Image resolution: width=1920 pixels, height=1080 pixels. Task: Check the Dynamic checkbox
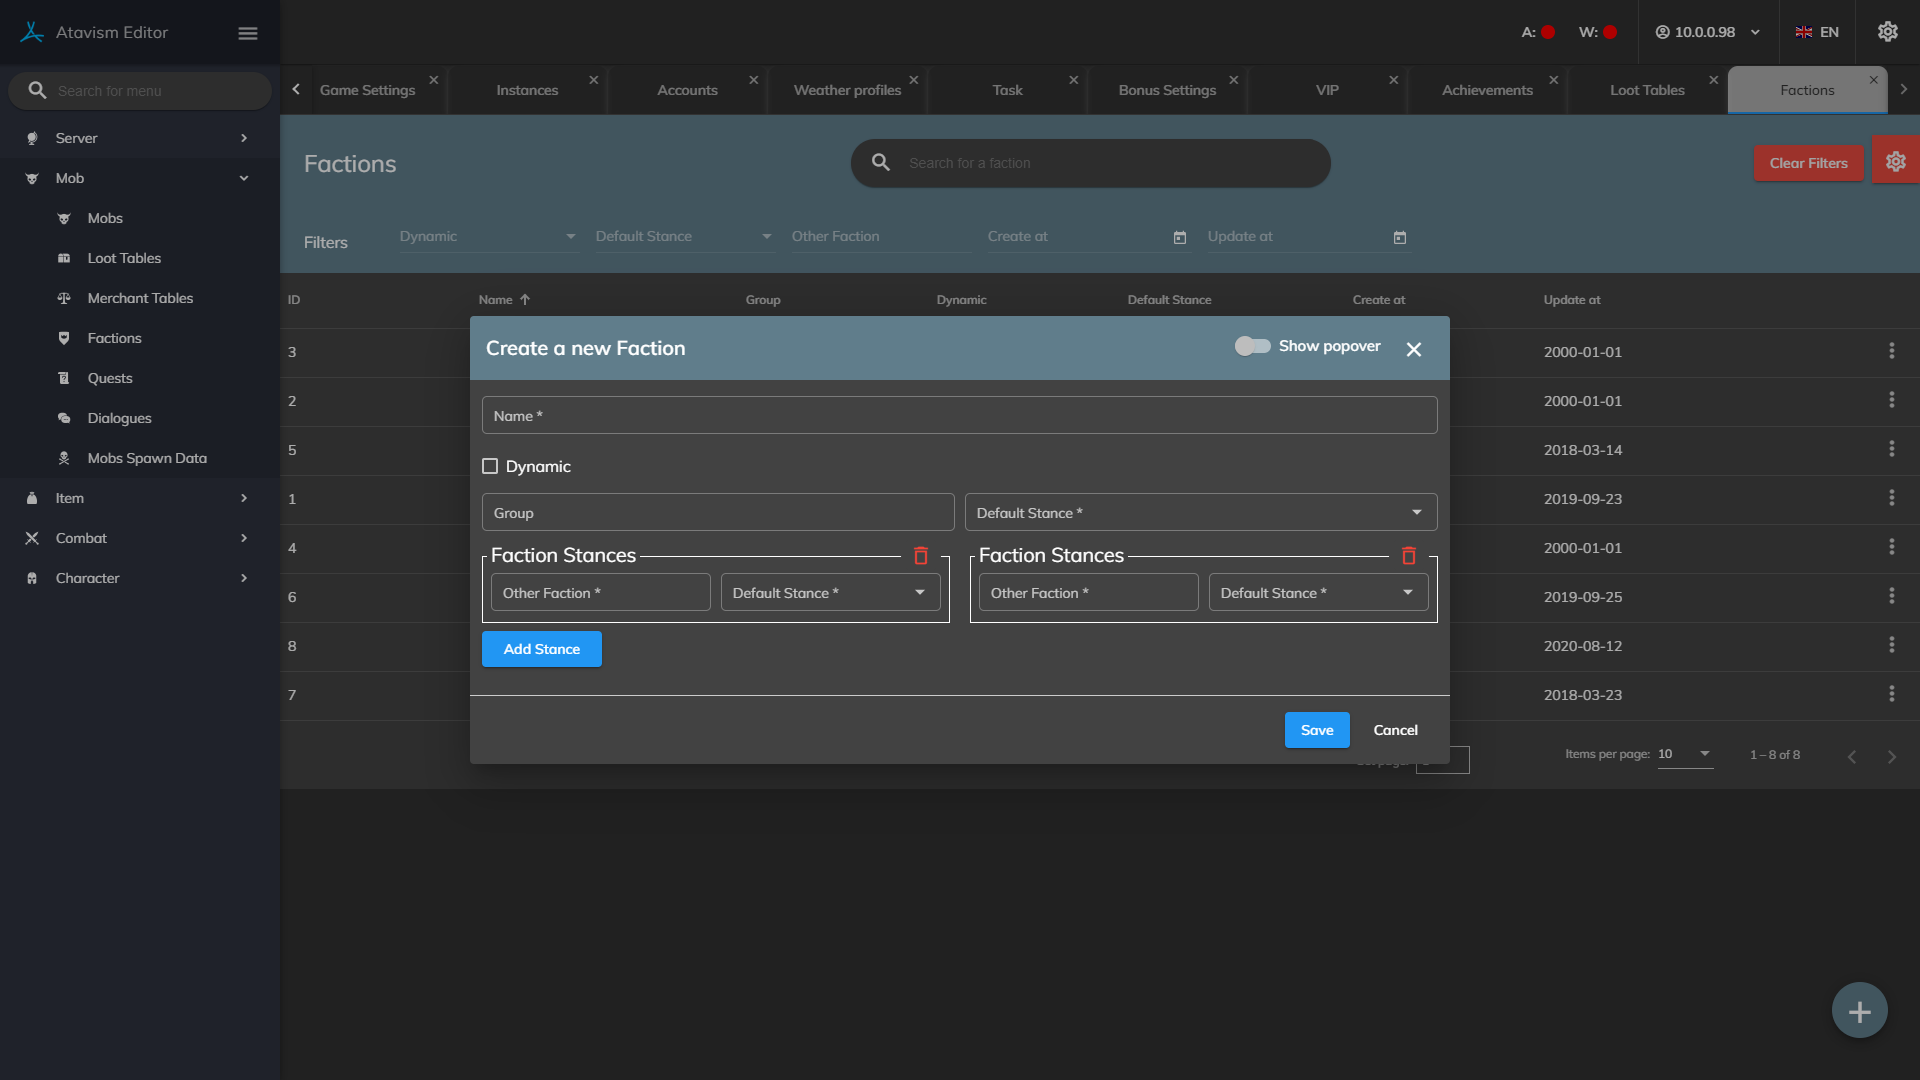490,466
